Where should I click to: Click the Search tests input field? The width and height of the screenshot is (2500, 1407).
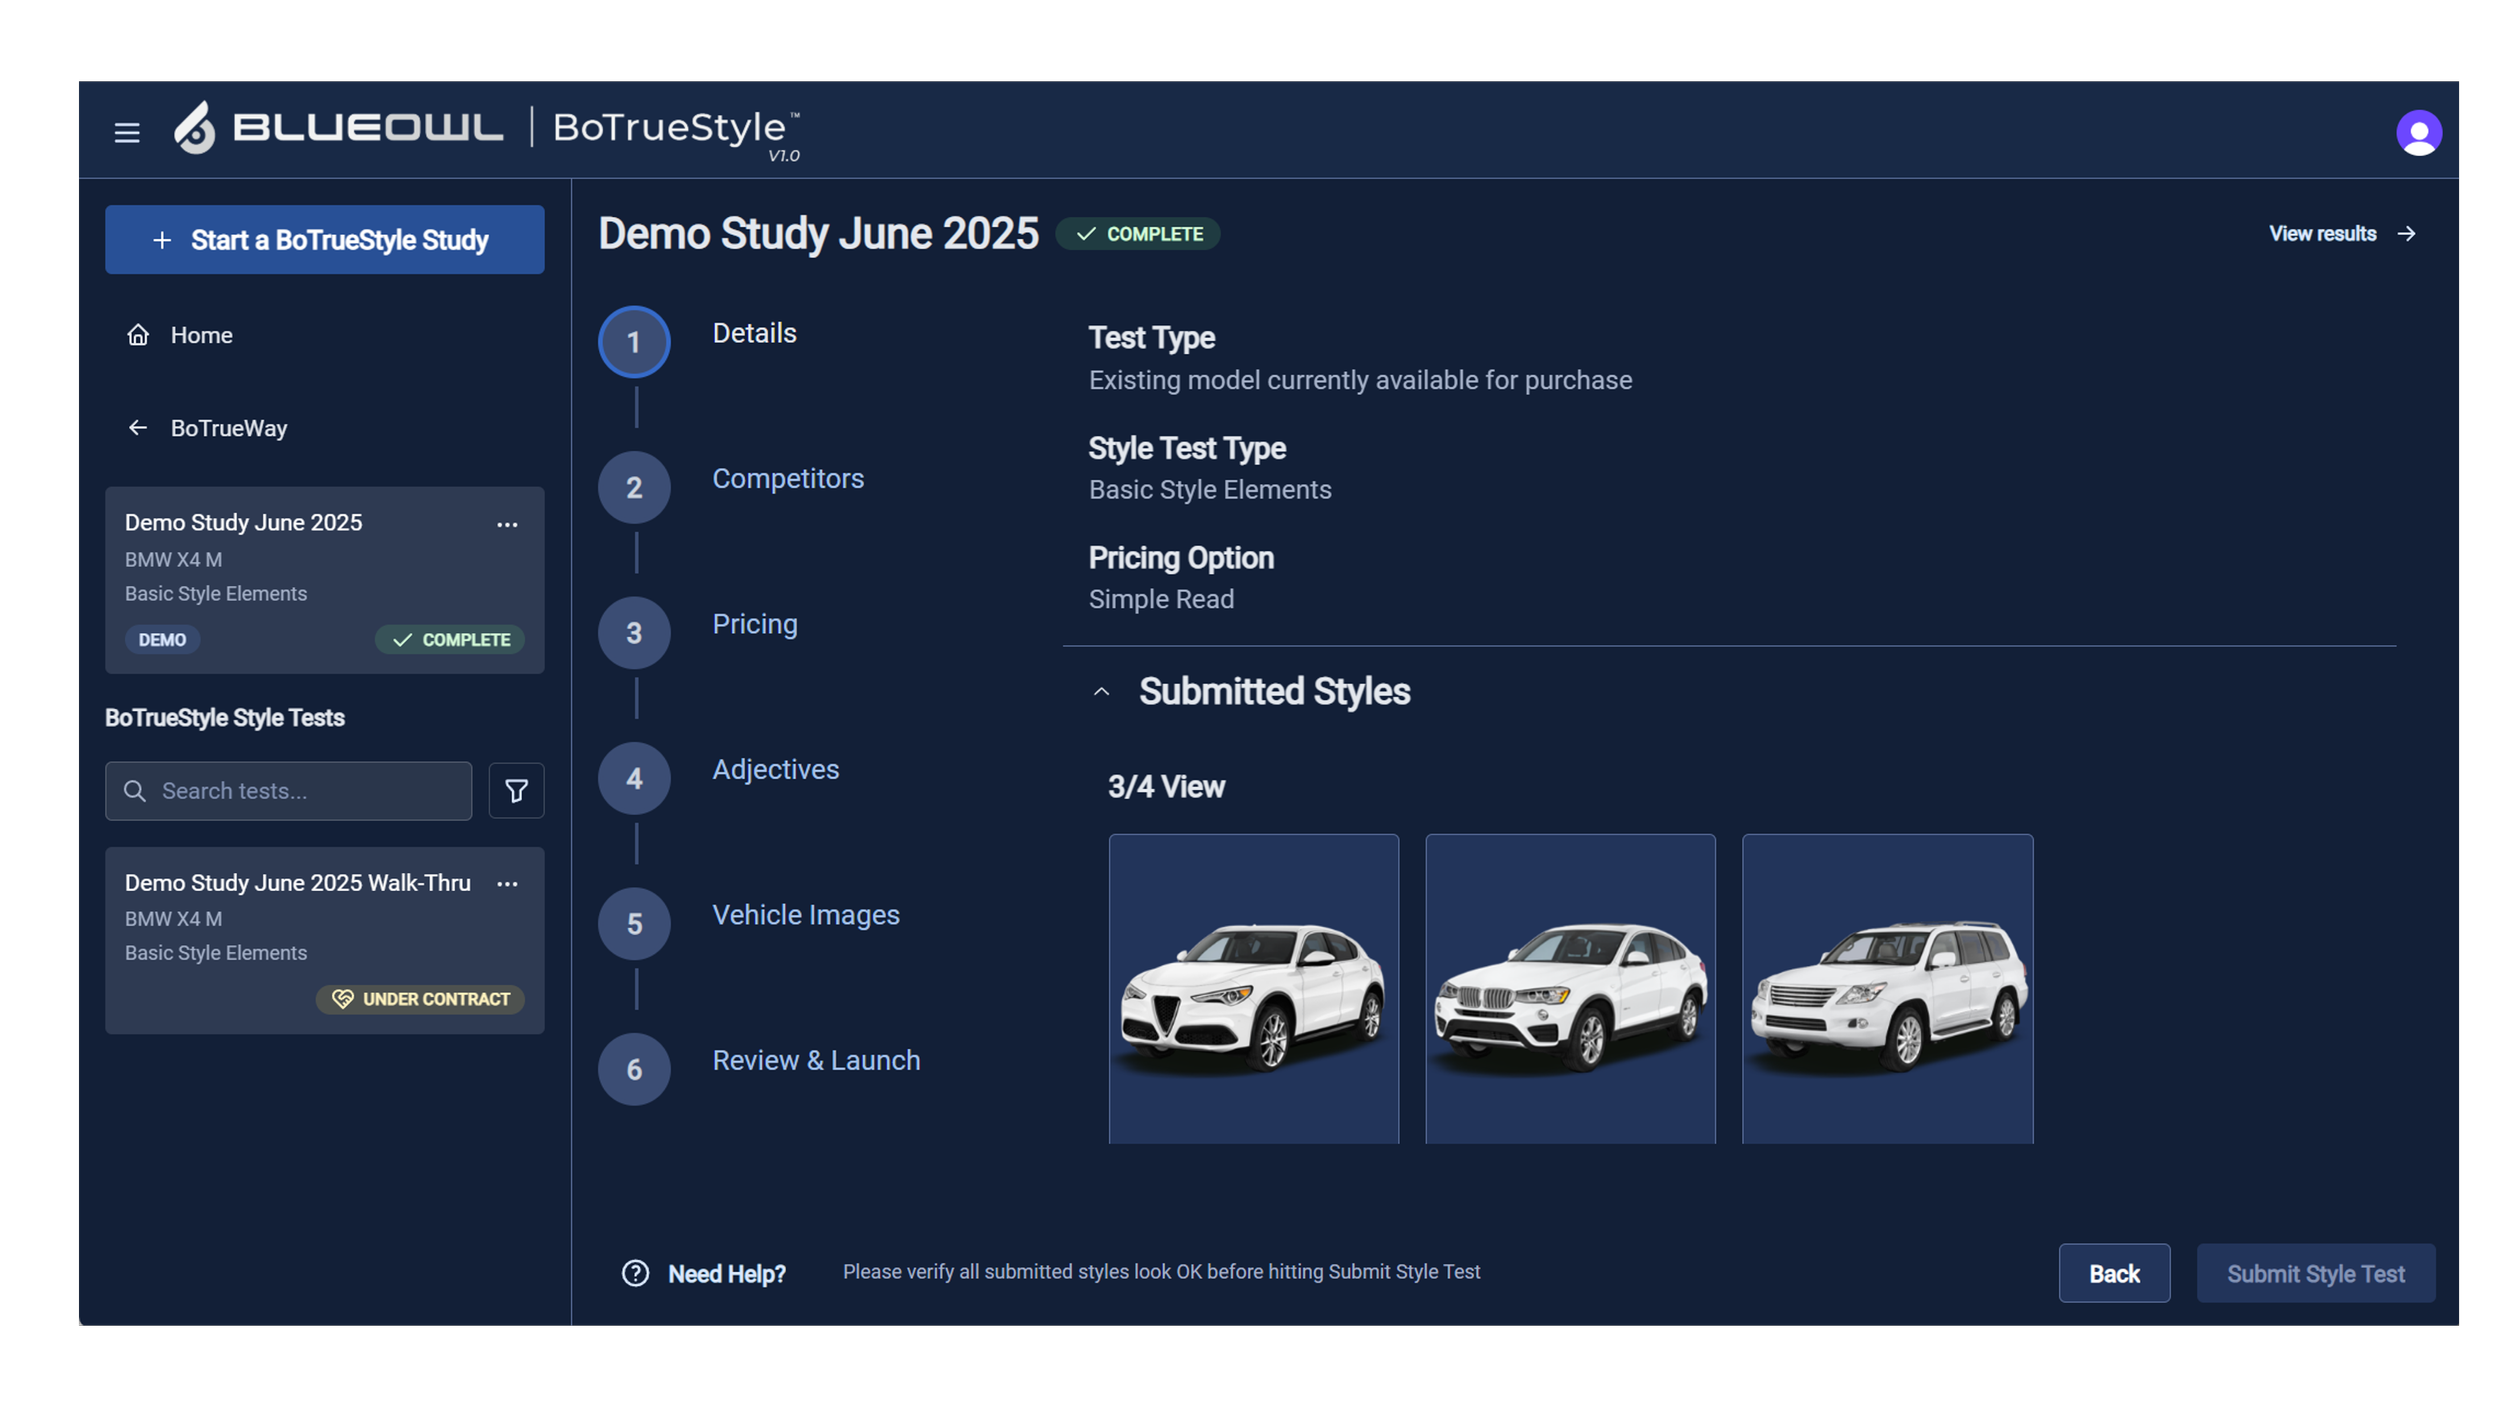(300, 791)
